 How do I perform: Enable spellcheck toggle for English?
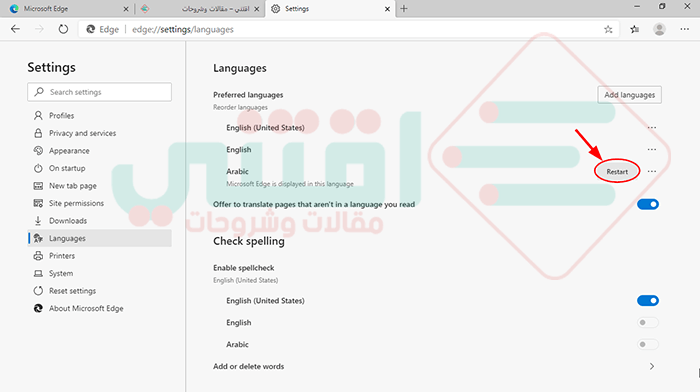coord(648,322)
